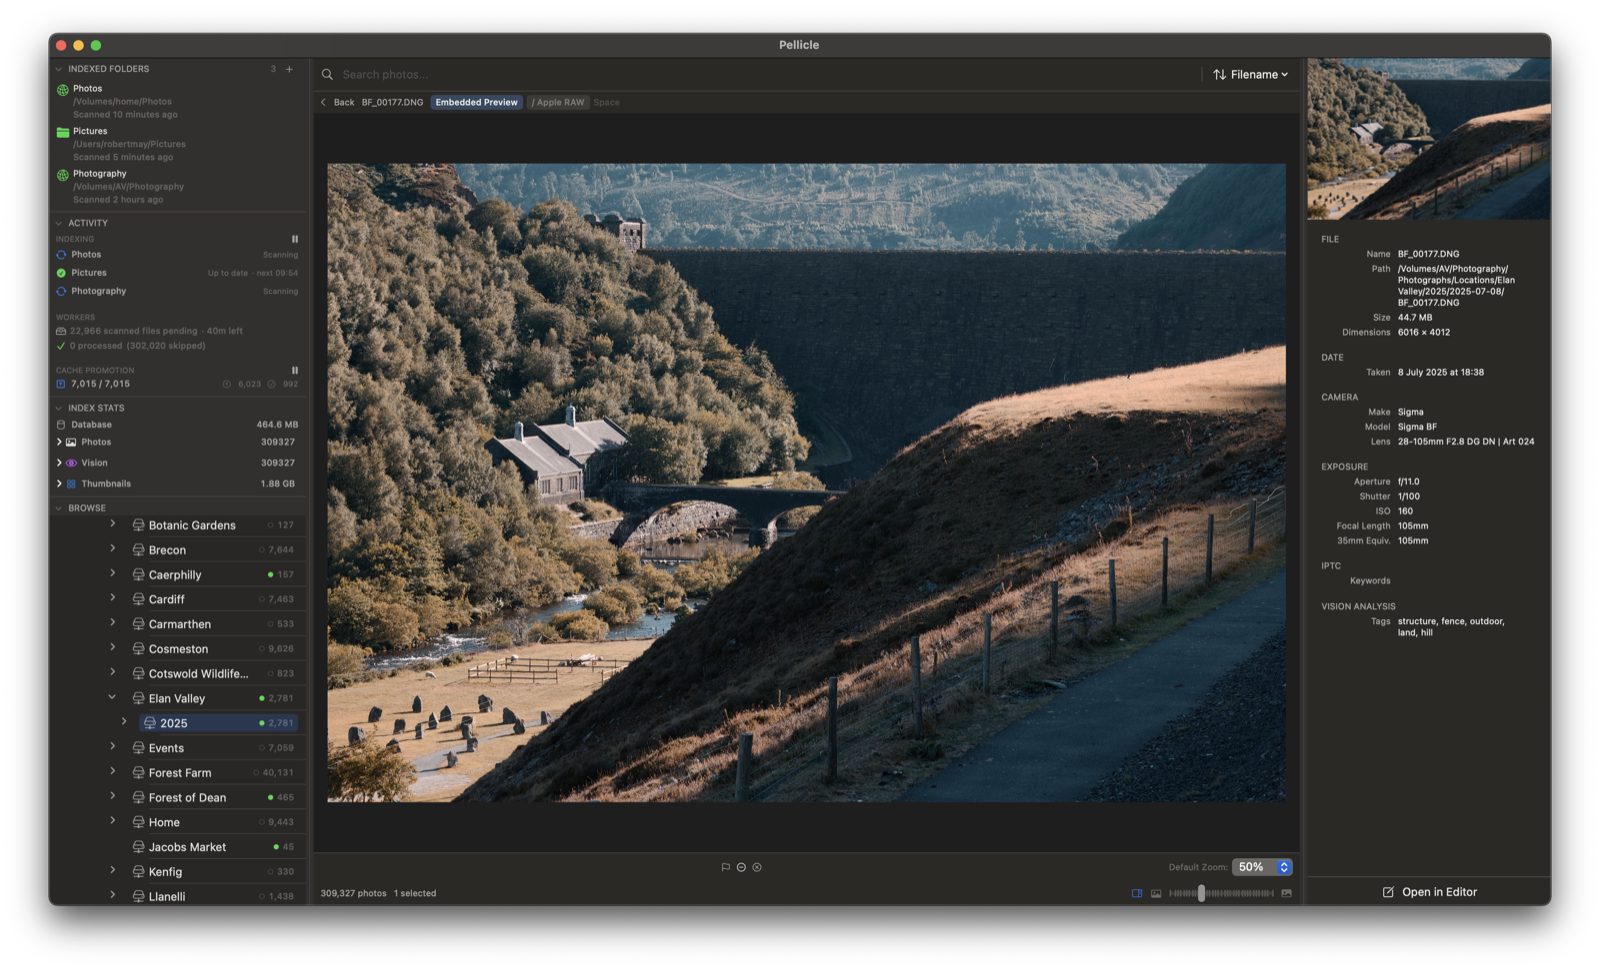Viewport: 1600px width, 970px height.
Task: Select the Forest of Dean folder
Action: click(x=187, y=797)
